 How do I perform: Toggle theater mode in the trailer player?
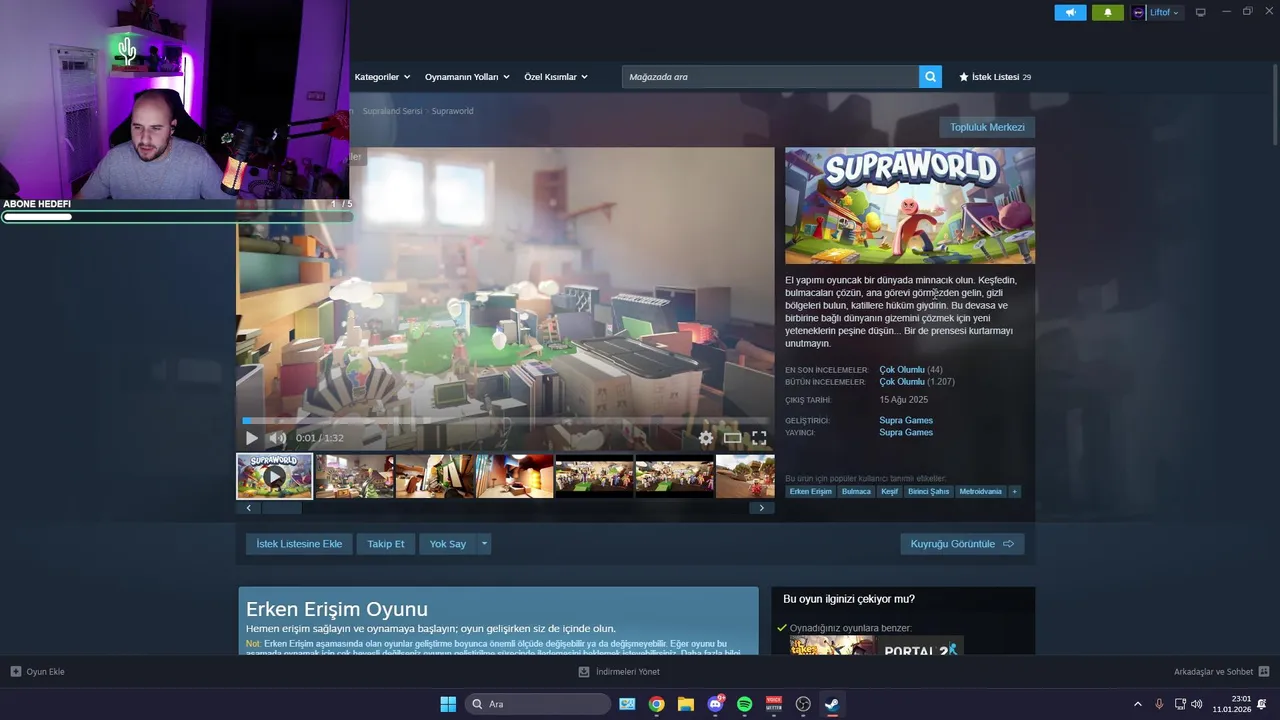(x=733, y=438)
